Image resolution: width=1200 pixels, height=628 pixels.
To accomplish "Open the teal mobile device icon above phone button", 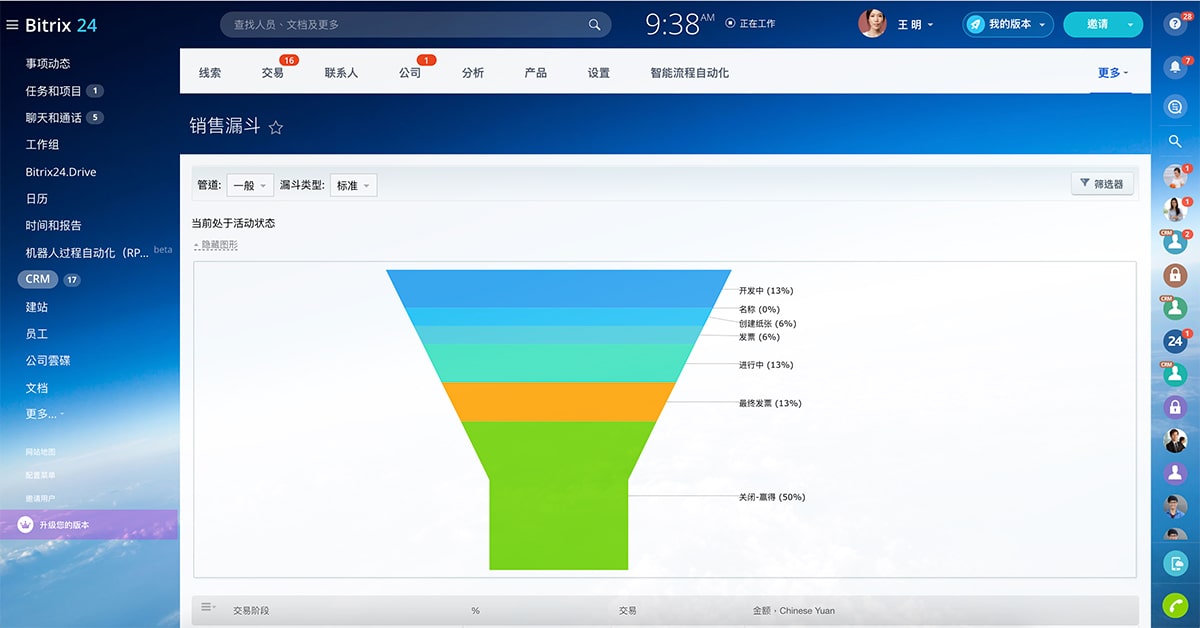I will click(1175, 563).
